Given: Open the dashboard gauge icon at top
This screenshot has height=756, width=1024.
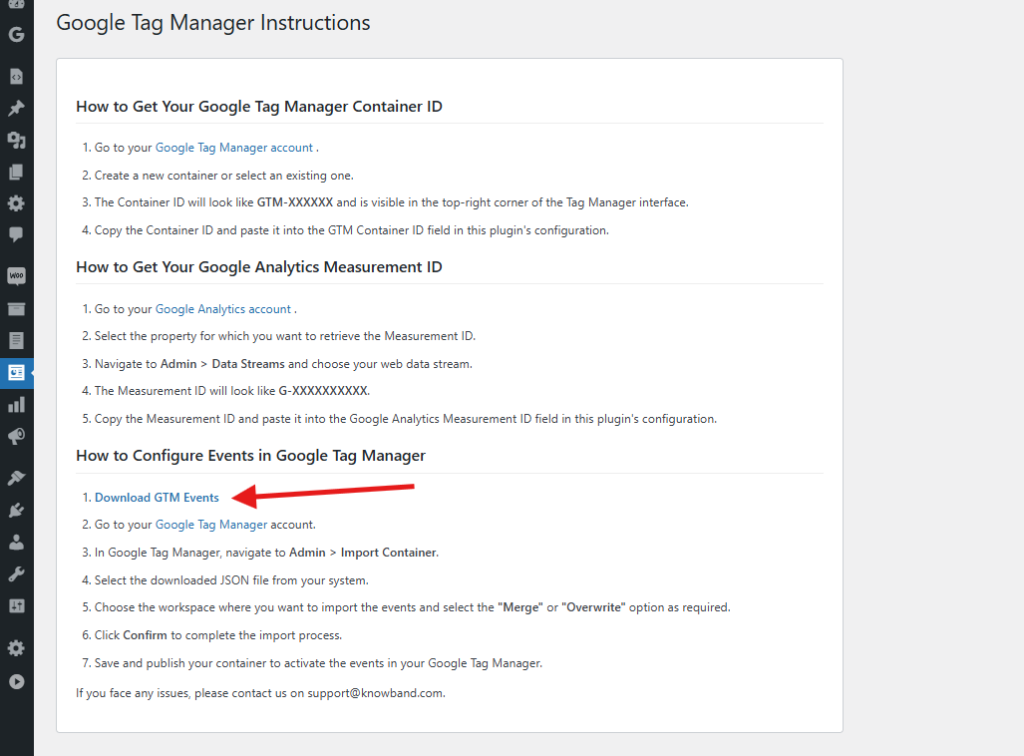Looking at the screenshot, I should click(x=16, y=4).
